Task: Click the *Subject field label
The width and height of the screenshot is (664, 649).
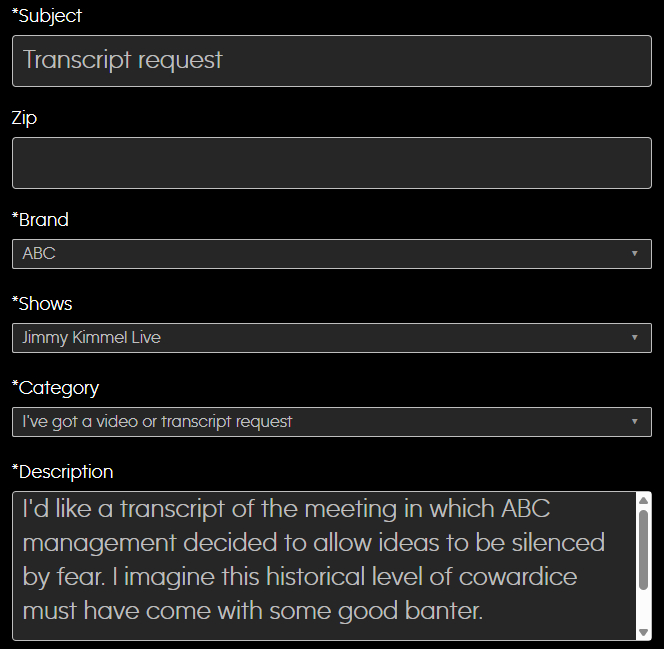Action: click(47, 16)
